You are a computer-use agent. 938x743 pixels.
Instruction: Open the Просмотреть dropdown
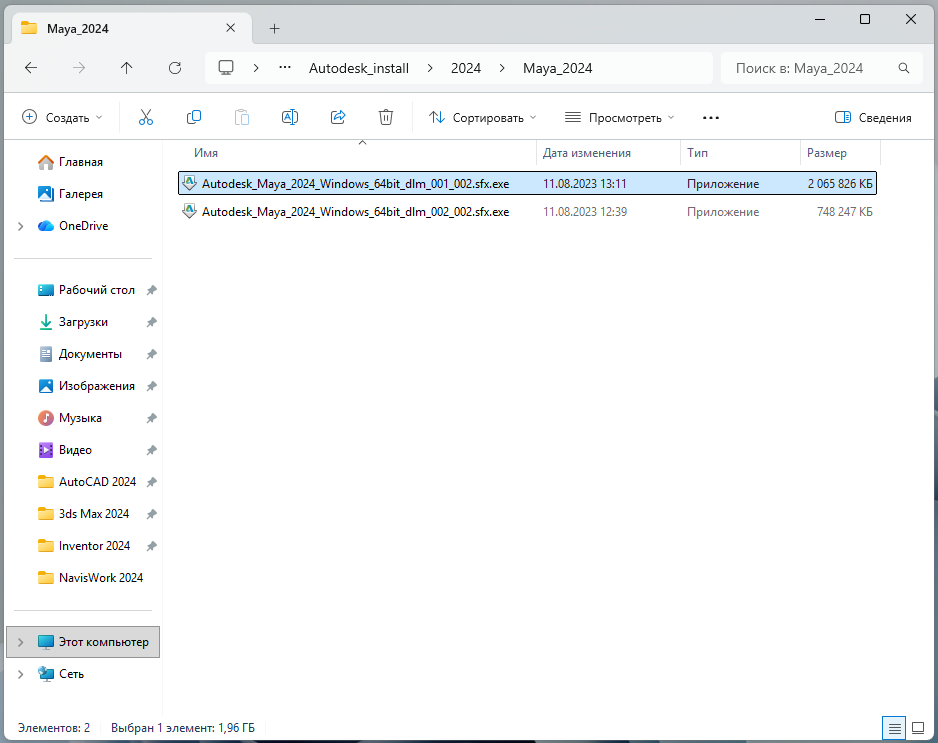tap(620, 117)
